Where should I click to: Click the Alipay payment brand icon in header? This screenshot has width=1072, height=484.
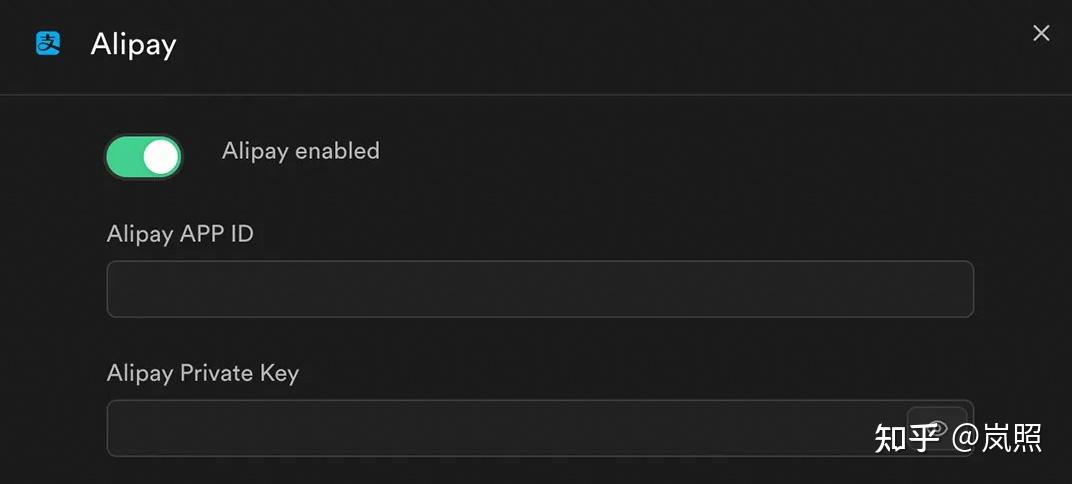(48, 43)
